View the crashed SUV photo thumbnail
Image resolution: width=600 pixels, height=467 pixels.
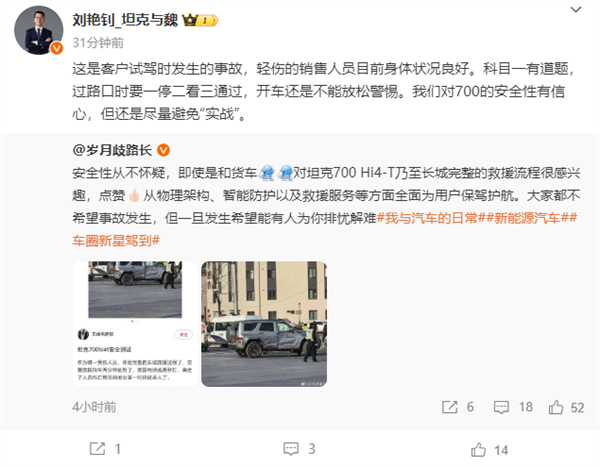[x=264, y=324]
